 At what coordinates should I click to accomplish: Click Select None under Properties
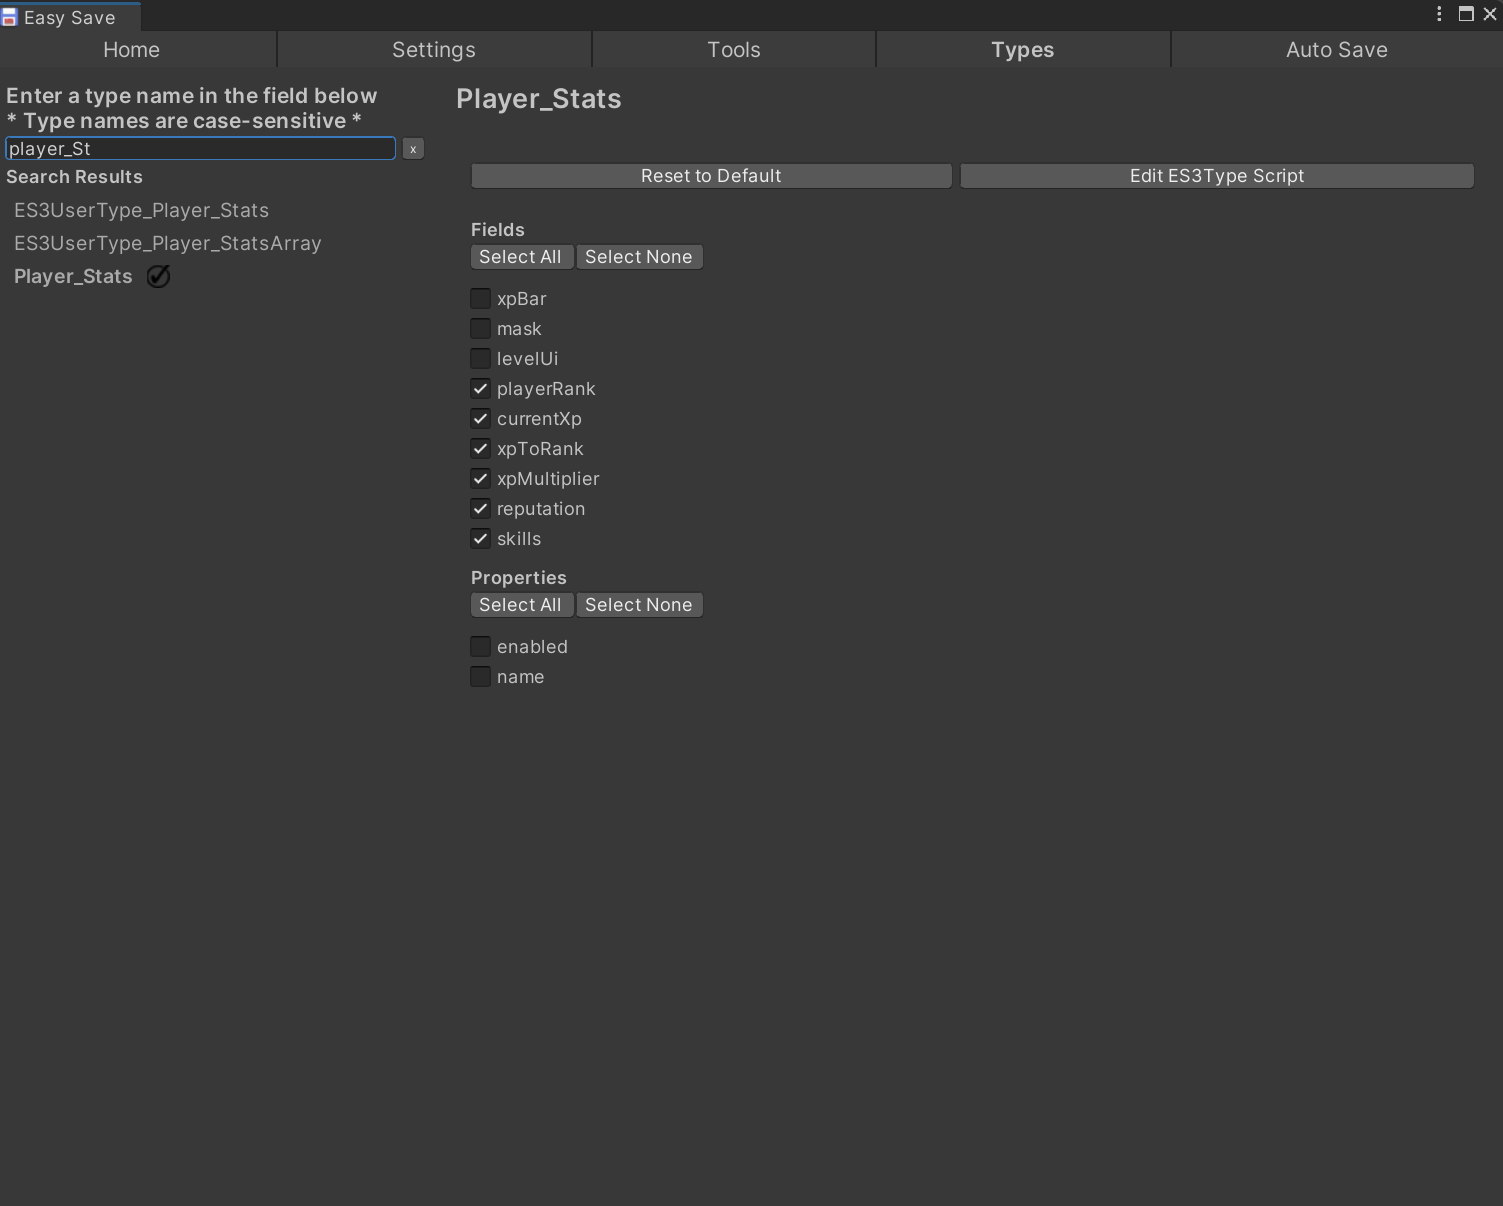pos(639,605)
